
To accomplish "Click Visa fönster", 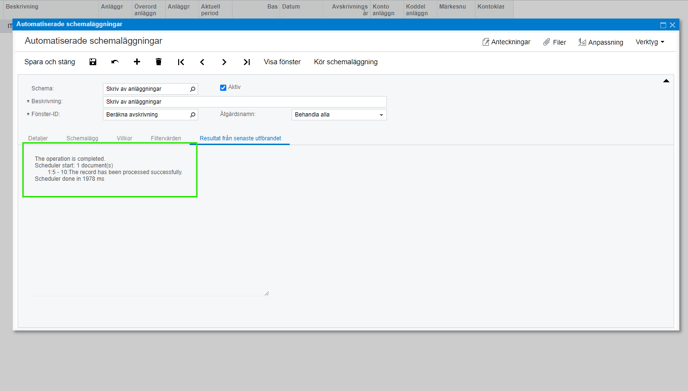I will tap(282, 62).
